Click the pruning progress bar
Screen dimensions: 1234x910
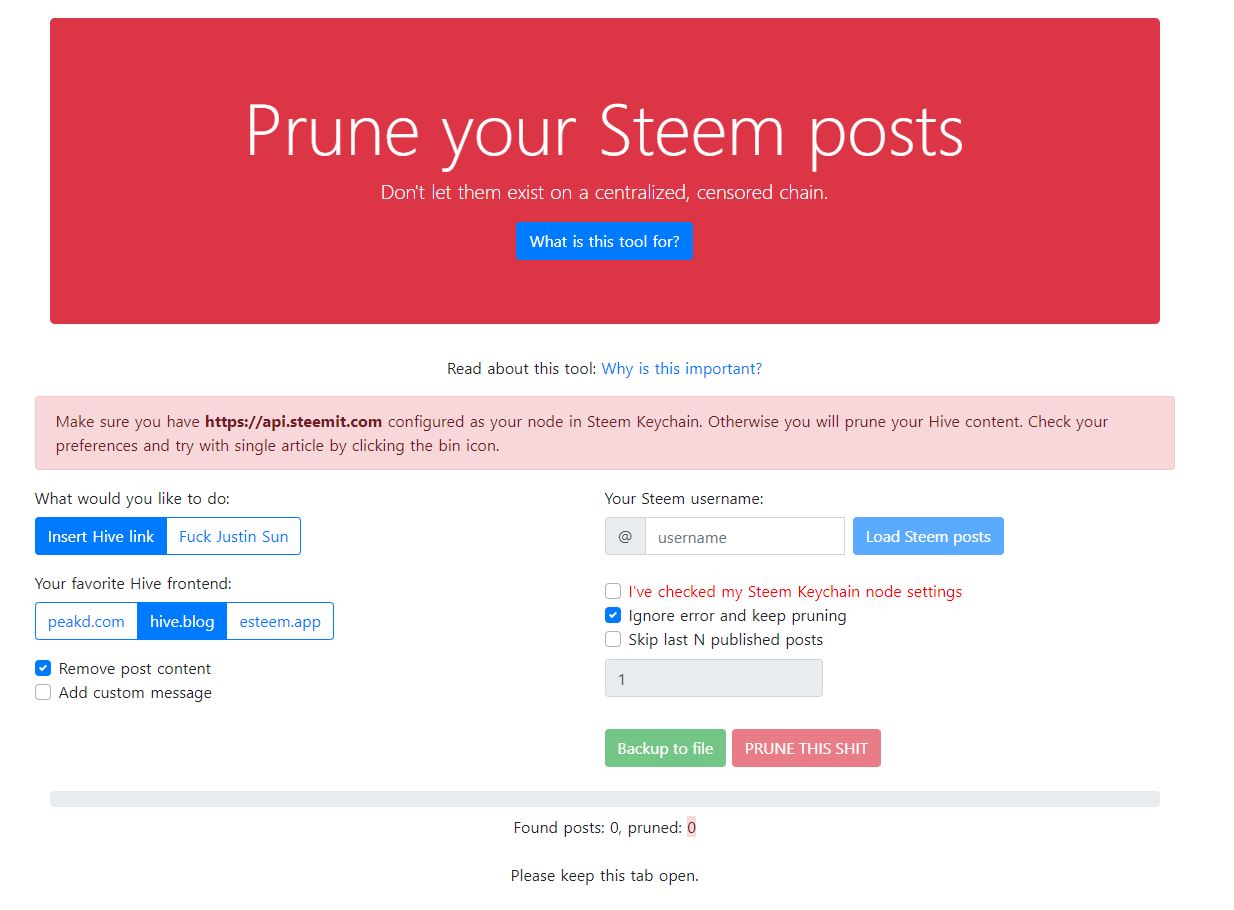tap(604, 799)
